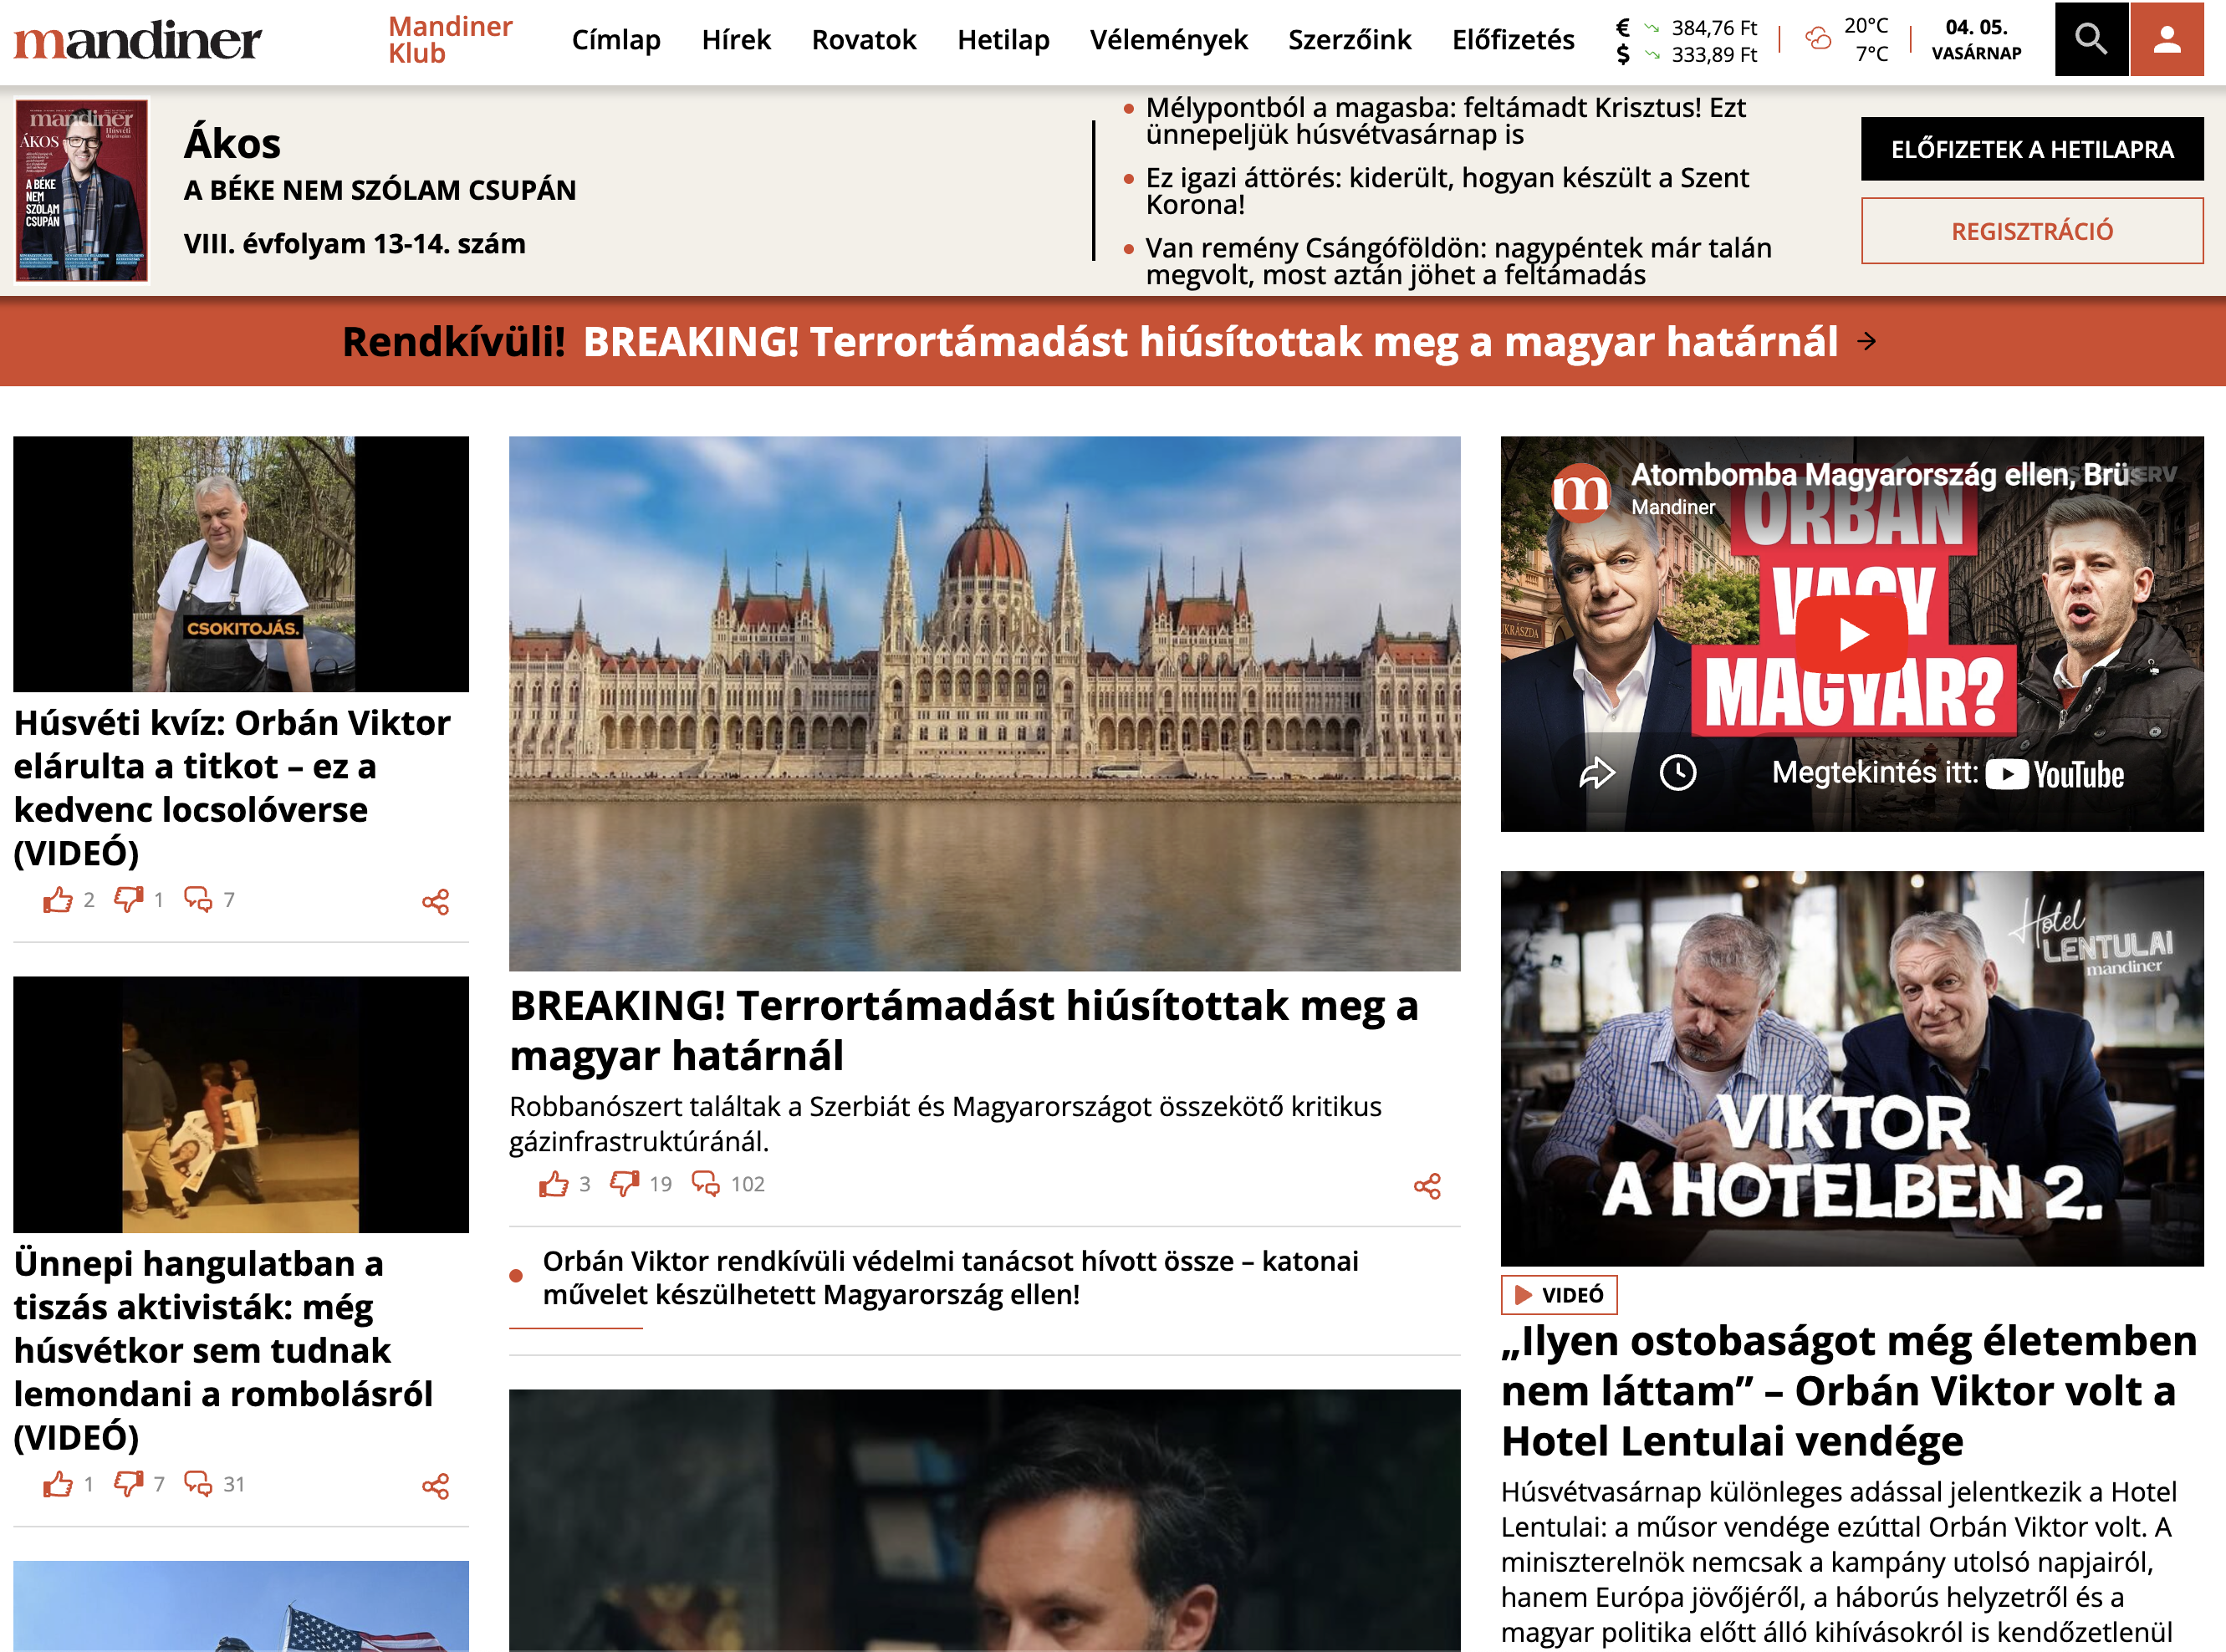The image size is (2226, 1652).
Task: Click the watch-later clock on the video thumbnail
Action: 1679,772
